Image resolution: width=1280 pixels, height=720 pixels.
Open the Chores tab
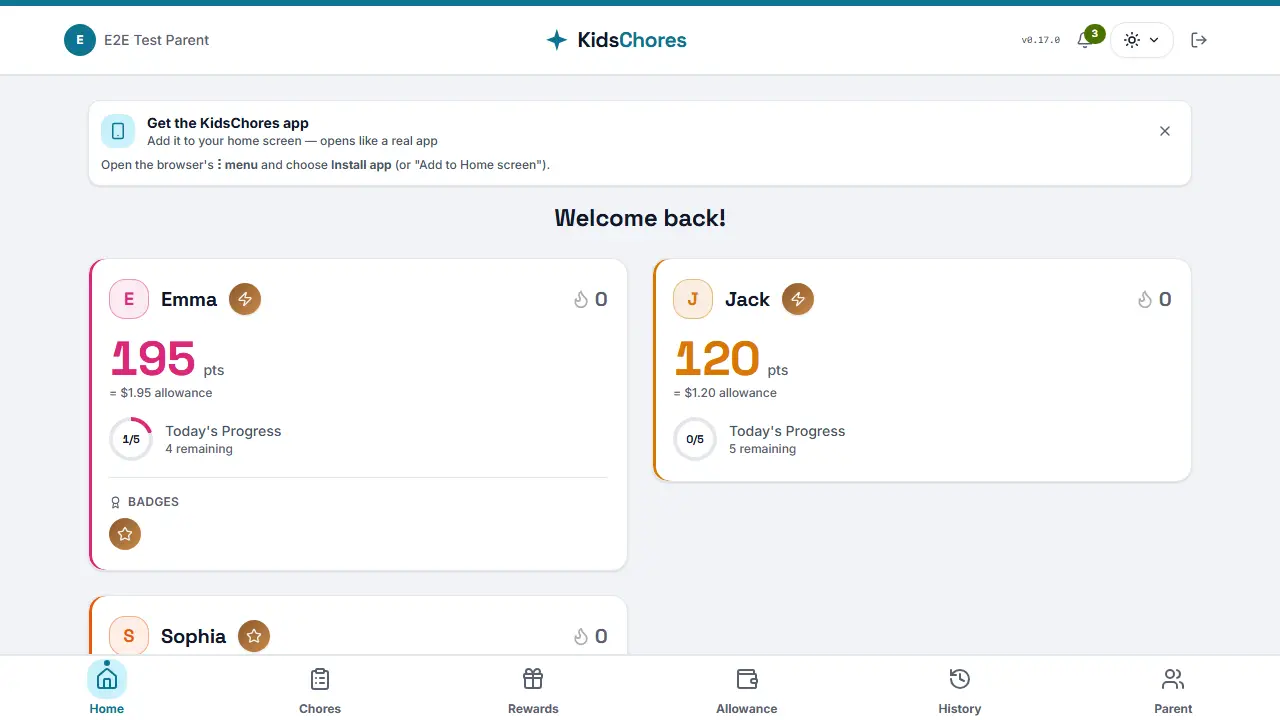pyautogui.click(x=320, y=688)
